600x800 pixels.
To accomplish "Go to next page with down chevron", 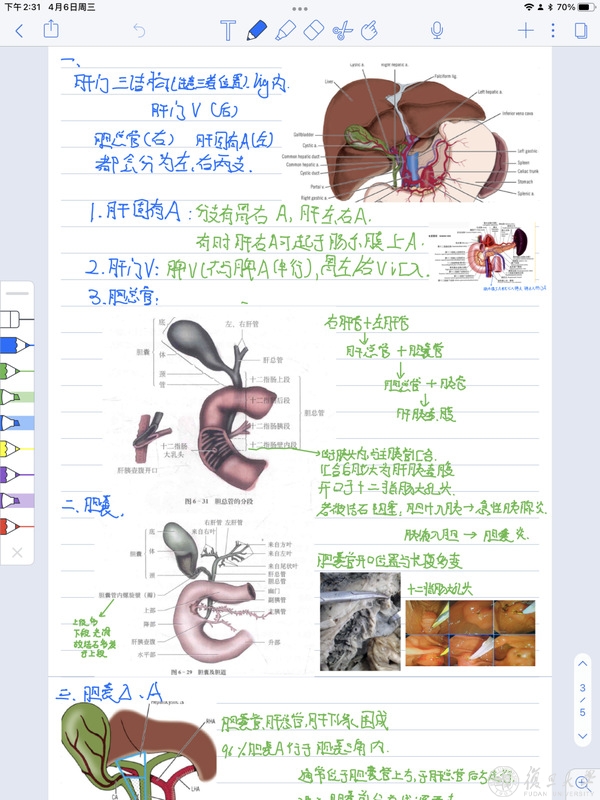I will click(582, 736).
